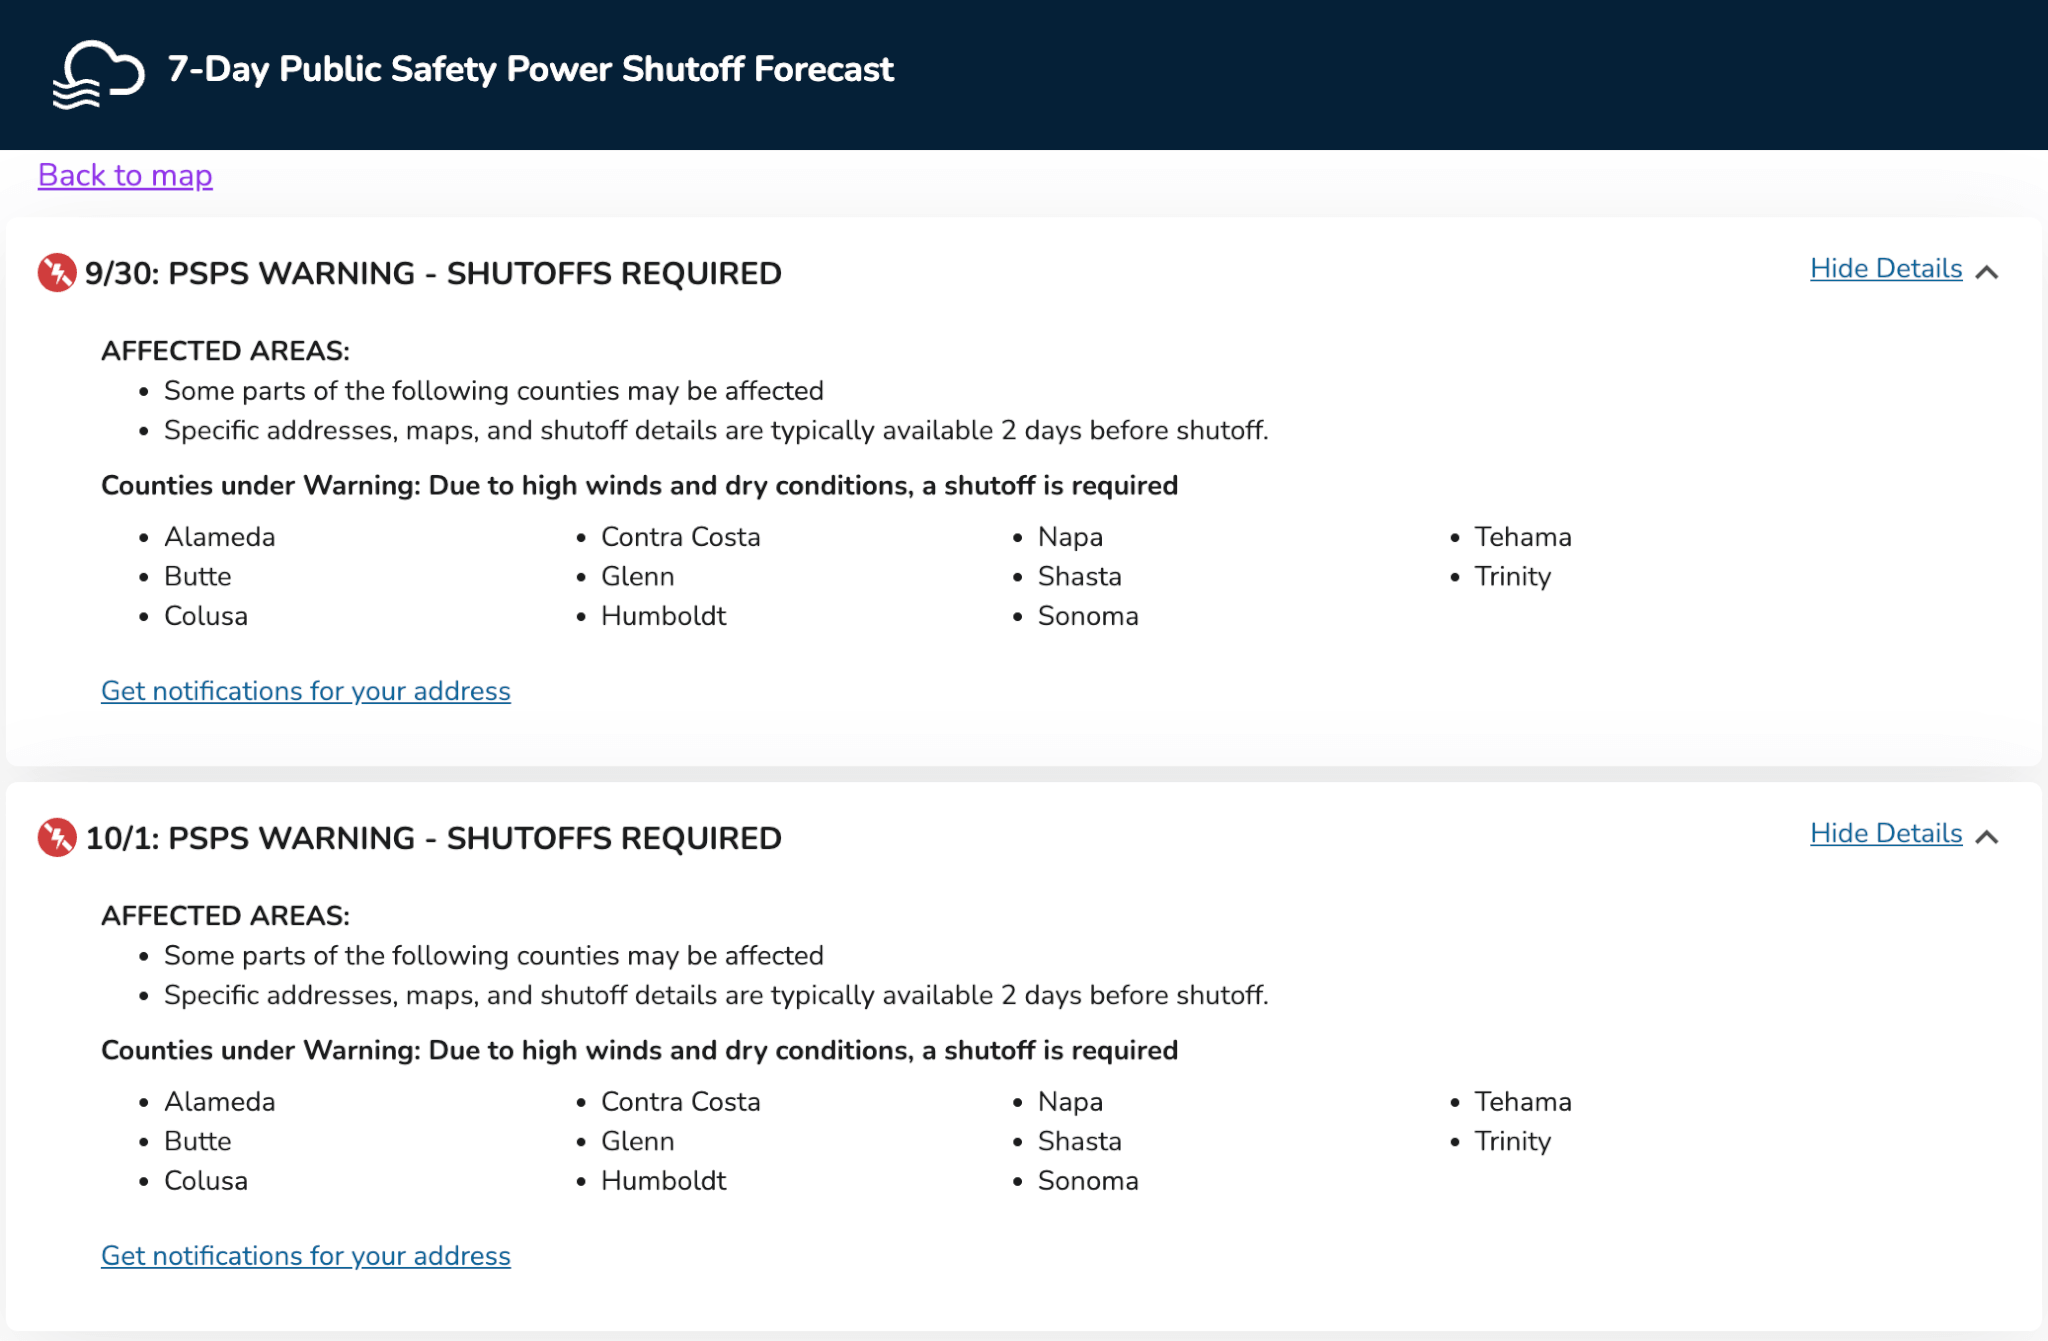
Task: Click the red shutoff warning icon for 9/30
Action: click(x=57, y=273)
